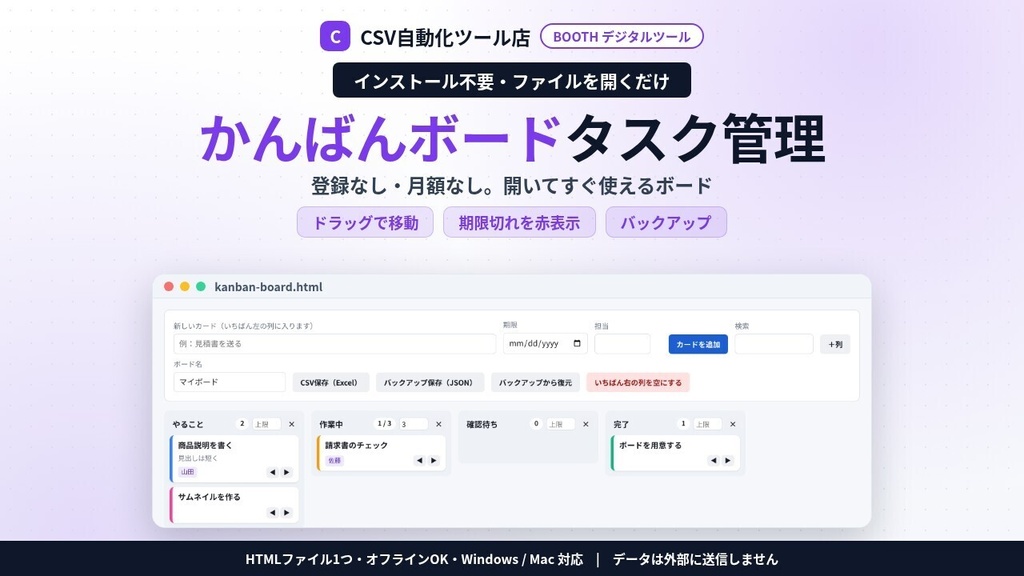Click the 作業中 column title
Screen dimensions: 1024x576
331,424
